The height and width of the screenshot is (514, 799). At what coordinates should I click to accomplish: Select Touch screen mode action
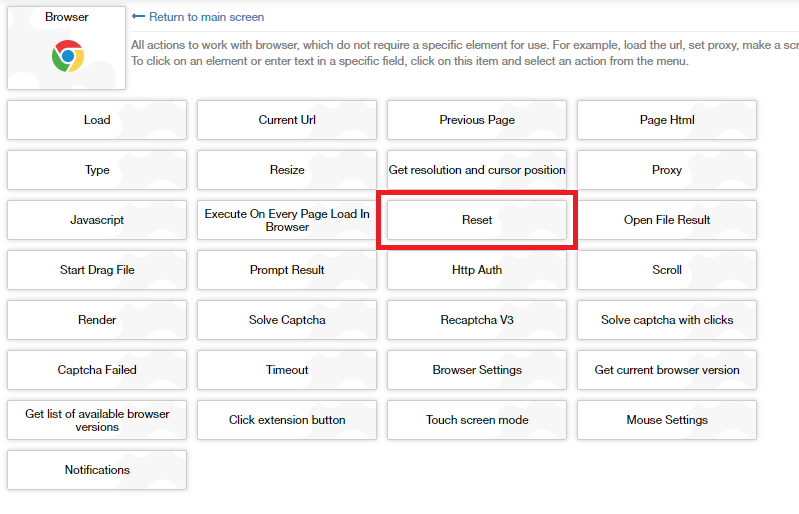[x=477, y=420]
